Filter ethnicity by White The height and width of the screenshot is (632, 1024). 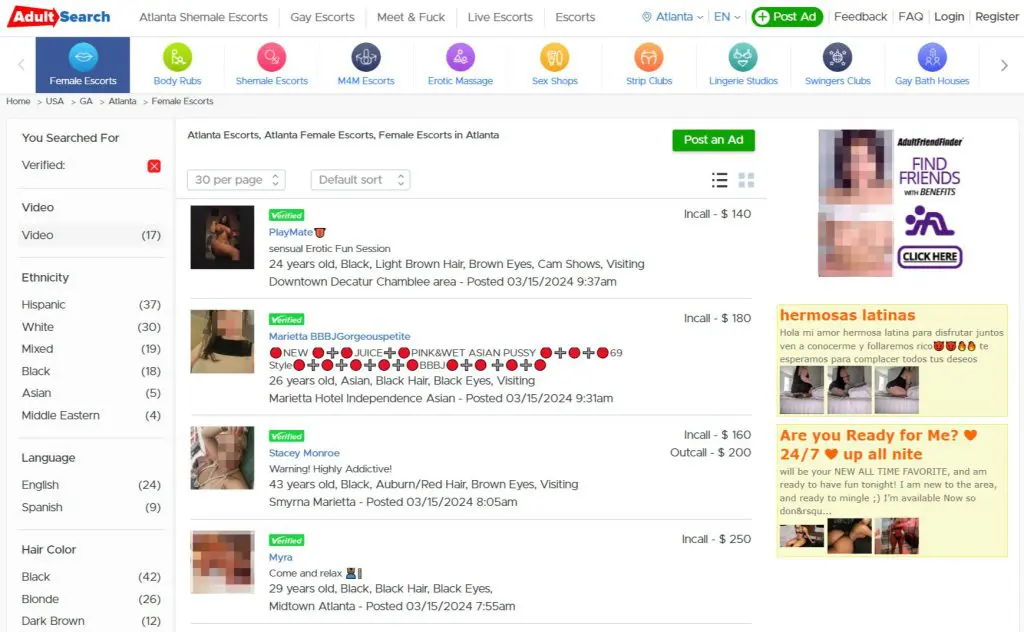coord(91,327)
